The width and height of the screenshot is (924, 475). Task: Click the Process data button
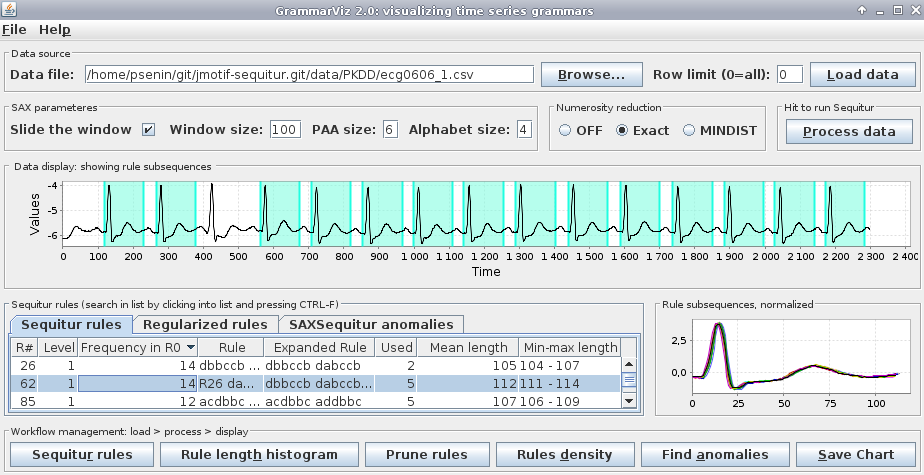coord(849,131)
